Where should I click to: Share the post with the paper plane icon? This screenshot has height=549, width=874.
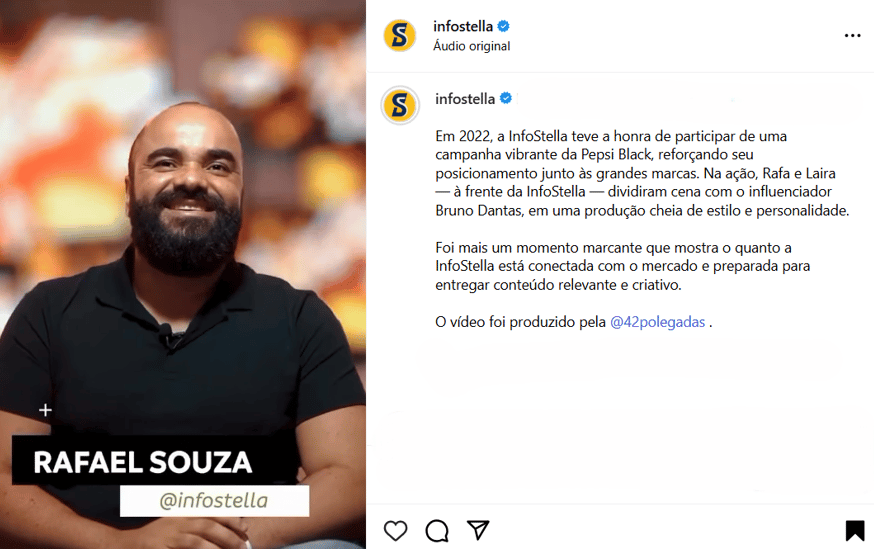[x=478, y=530]
